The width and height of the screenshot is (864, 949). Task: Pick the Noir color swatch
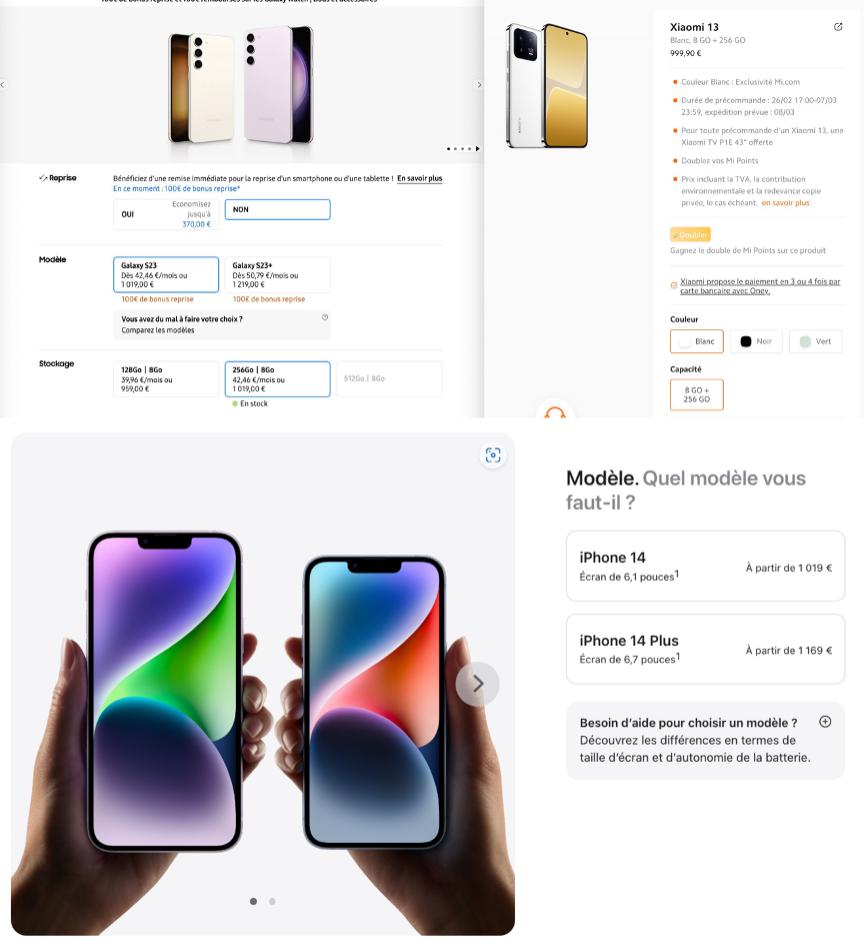click(756, 341)
